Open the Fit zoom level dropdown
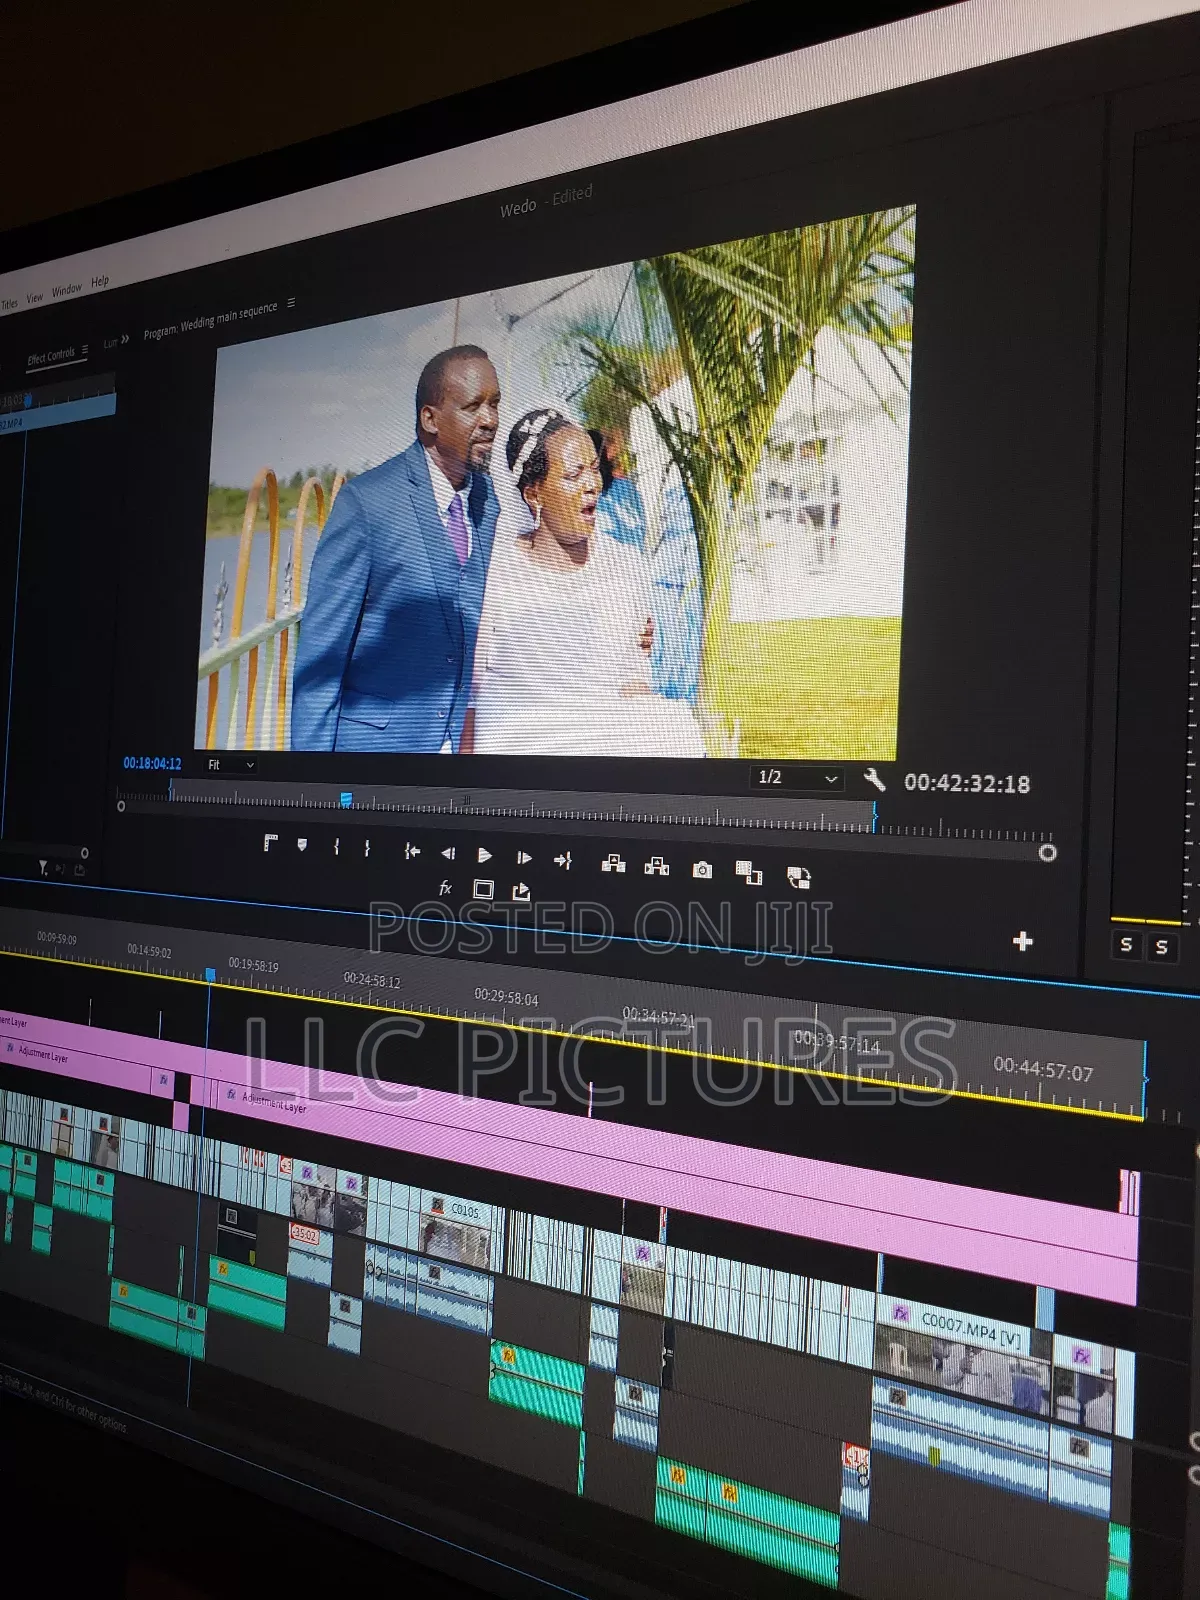Viewport: 1200px width, 1600px height. (230, 765)
